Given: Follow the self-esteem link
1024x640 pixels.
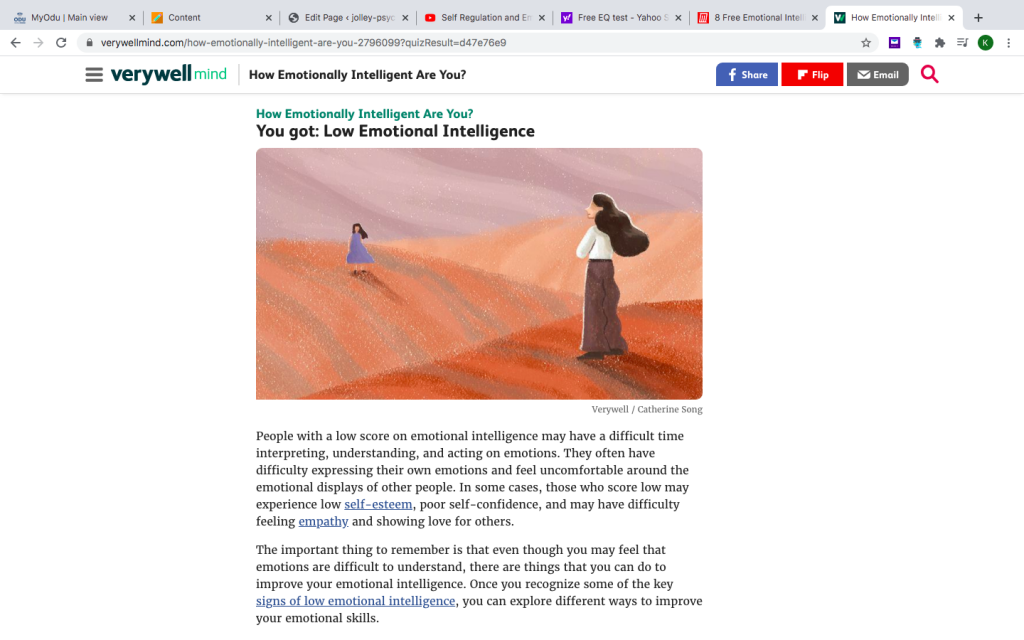Looking at the screenshot, I should 378,504.
